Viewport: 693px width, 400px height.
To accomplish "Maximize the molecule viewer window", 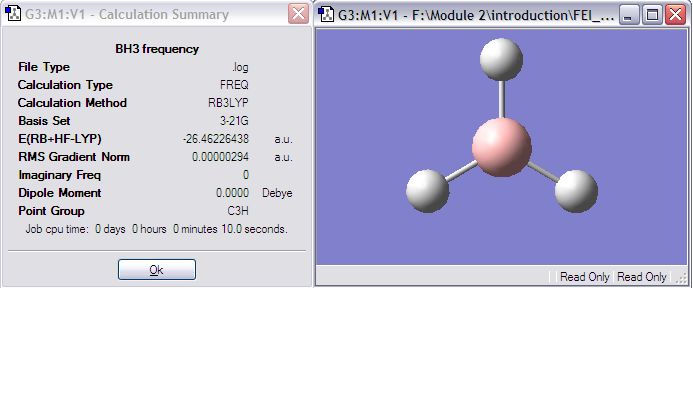I will 652,15.
